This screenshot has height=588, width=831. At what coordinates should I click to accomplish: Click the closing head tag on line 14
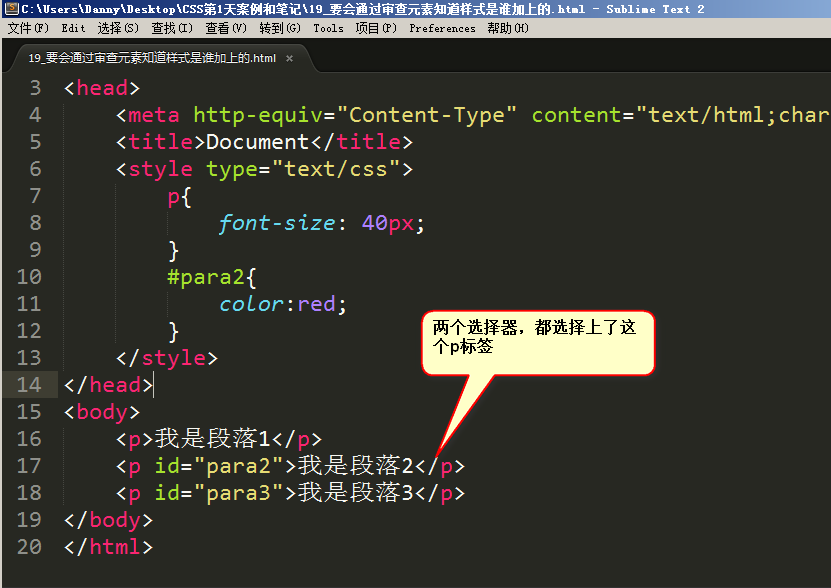pyautogui.click(x=109, y=385)
